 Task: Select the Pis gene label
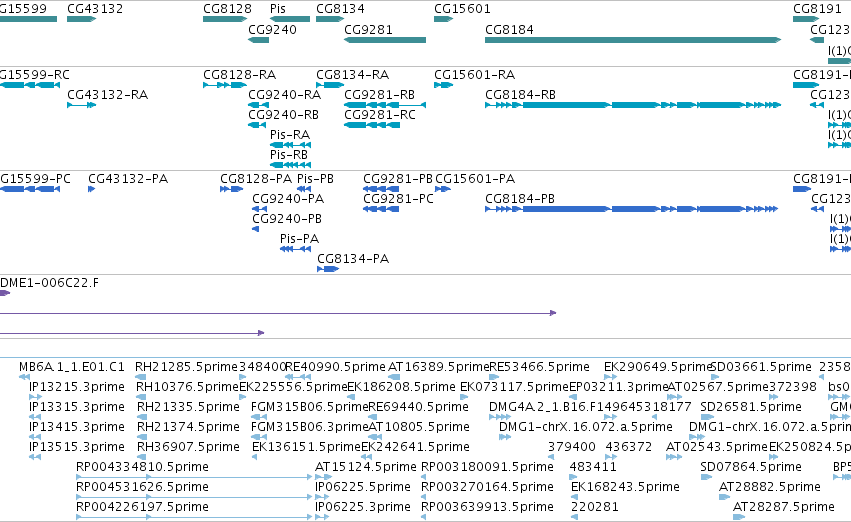click(x=278, y=9)
